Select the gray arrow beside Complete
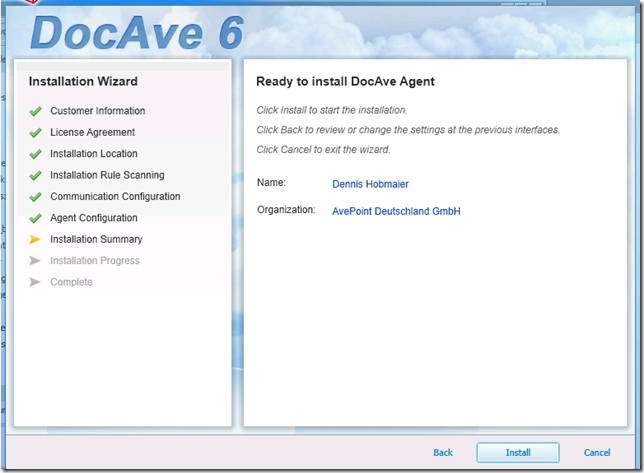The image size is (644, 473). click(35, 282)
